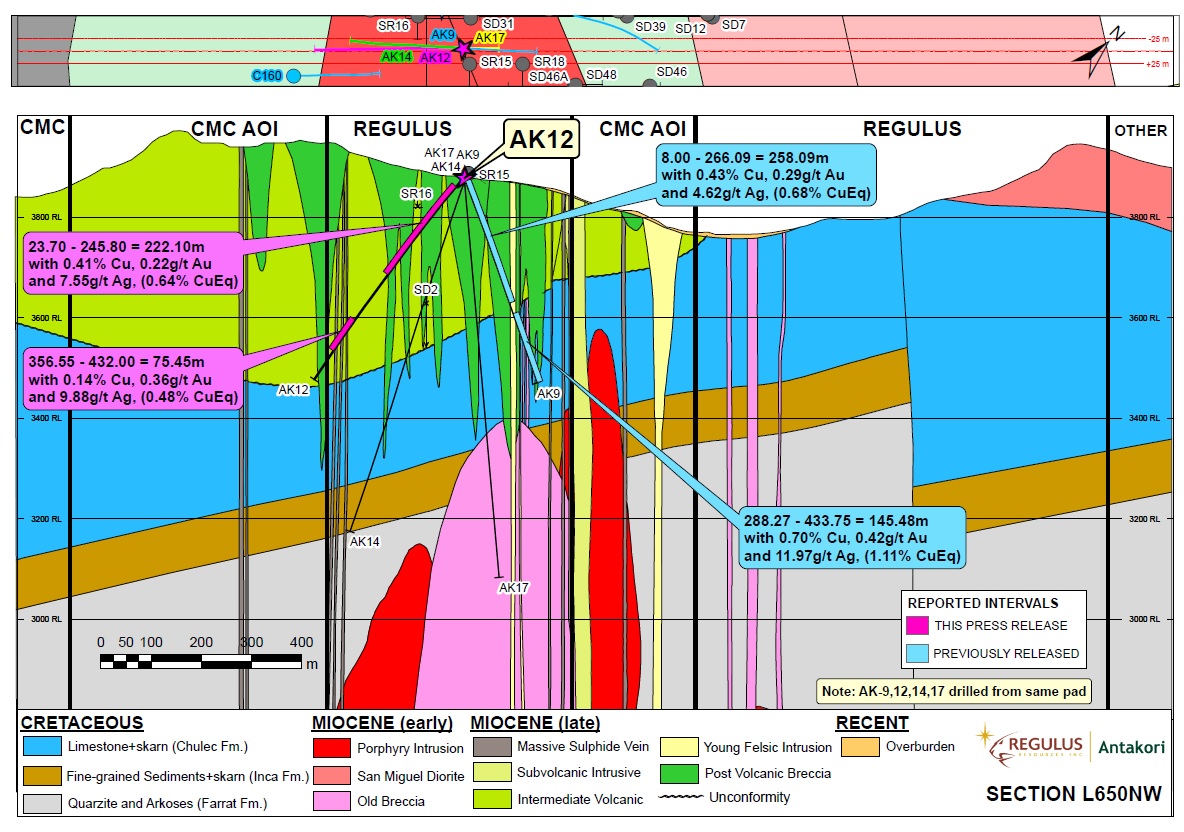Click the 400 label on the scale bar
Viewport: 1184px width, 832px height.
click(x=301, y=642)
